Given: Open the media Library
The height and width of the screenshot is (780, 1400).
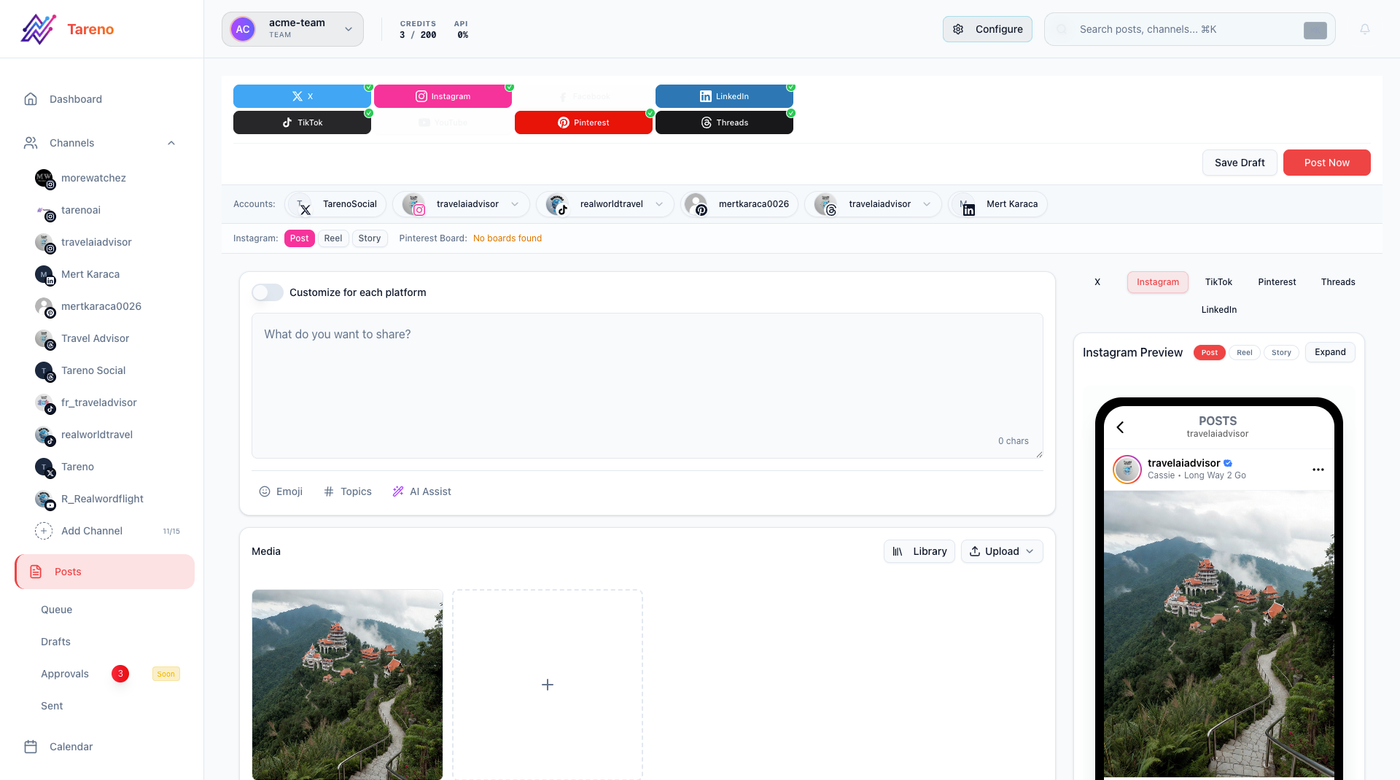Looking at the screenshot, I should click(919, 551).
